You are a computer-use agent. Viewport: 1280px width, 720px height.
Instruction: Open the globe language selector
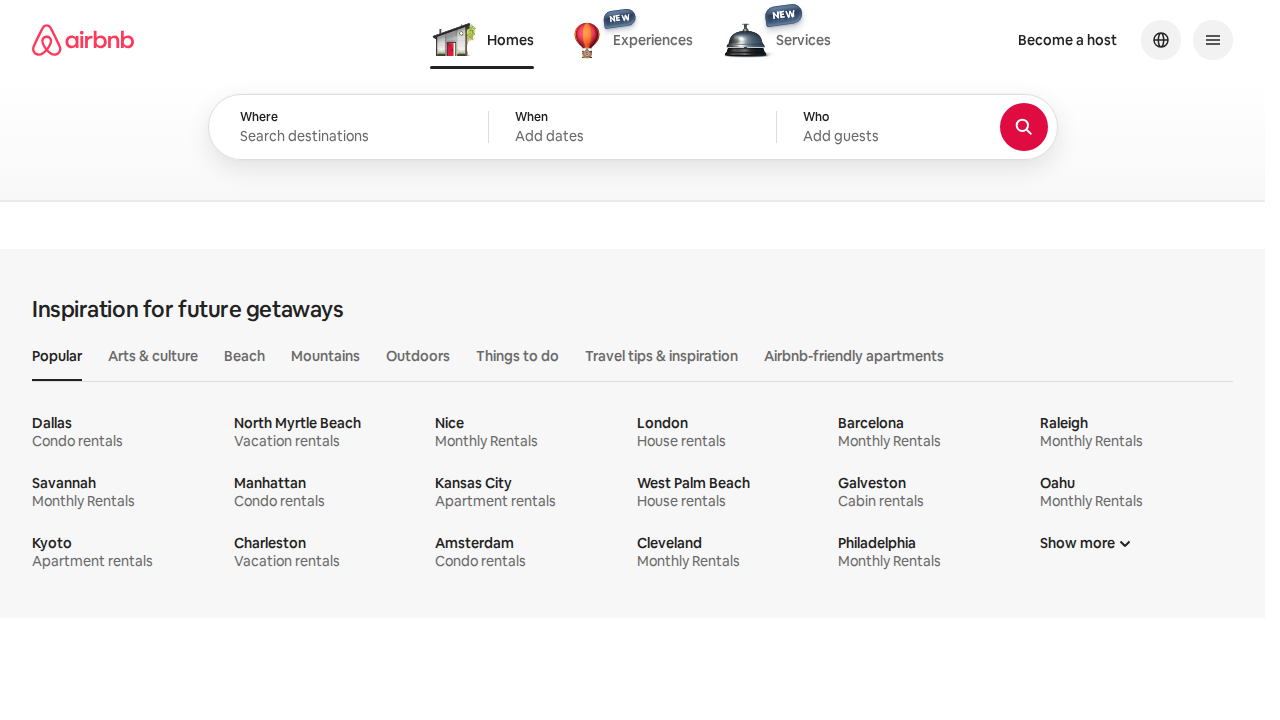coord(1160,40)
